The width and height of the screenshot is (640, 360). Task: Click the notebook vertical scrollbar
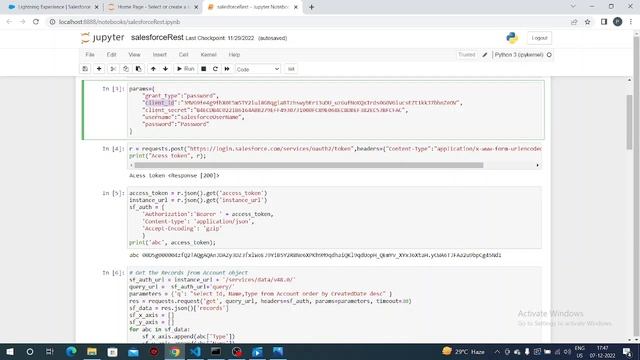click(x=629, y=122)
